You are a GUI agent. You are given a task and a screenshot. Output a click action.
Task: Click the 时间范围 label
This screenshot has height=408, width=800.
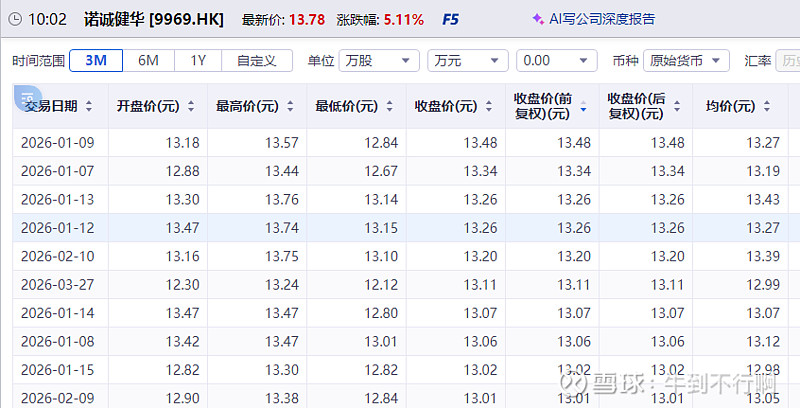coord(39,61)
